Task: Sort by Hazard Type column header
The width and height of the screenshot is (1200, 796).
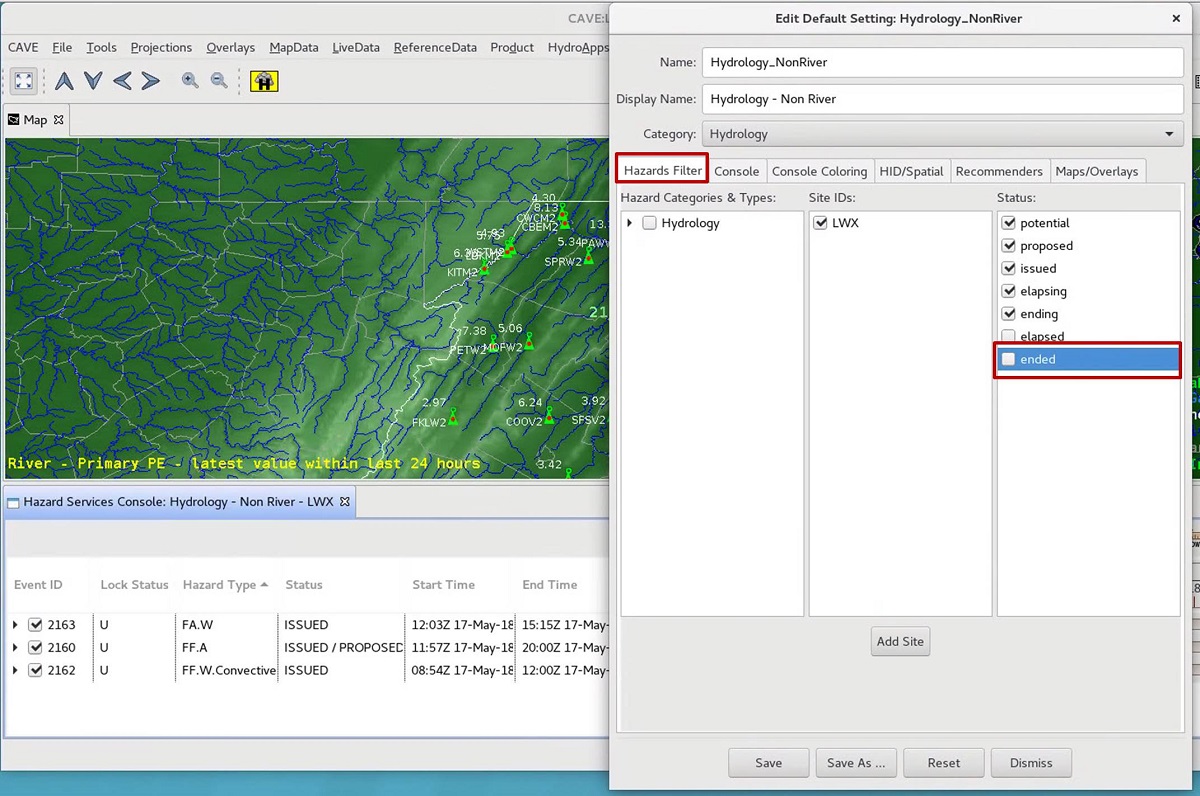Action: (225, 585)
